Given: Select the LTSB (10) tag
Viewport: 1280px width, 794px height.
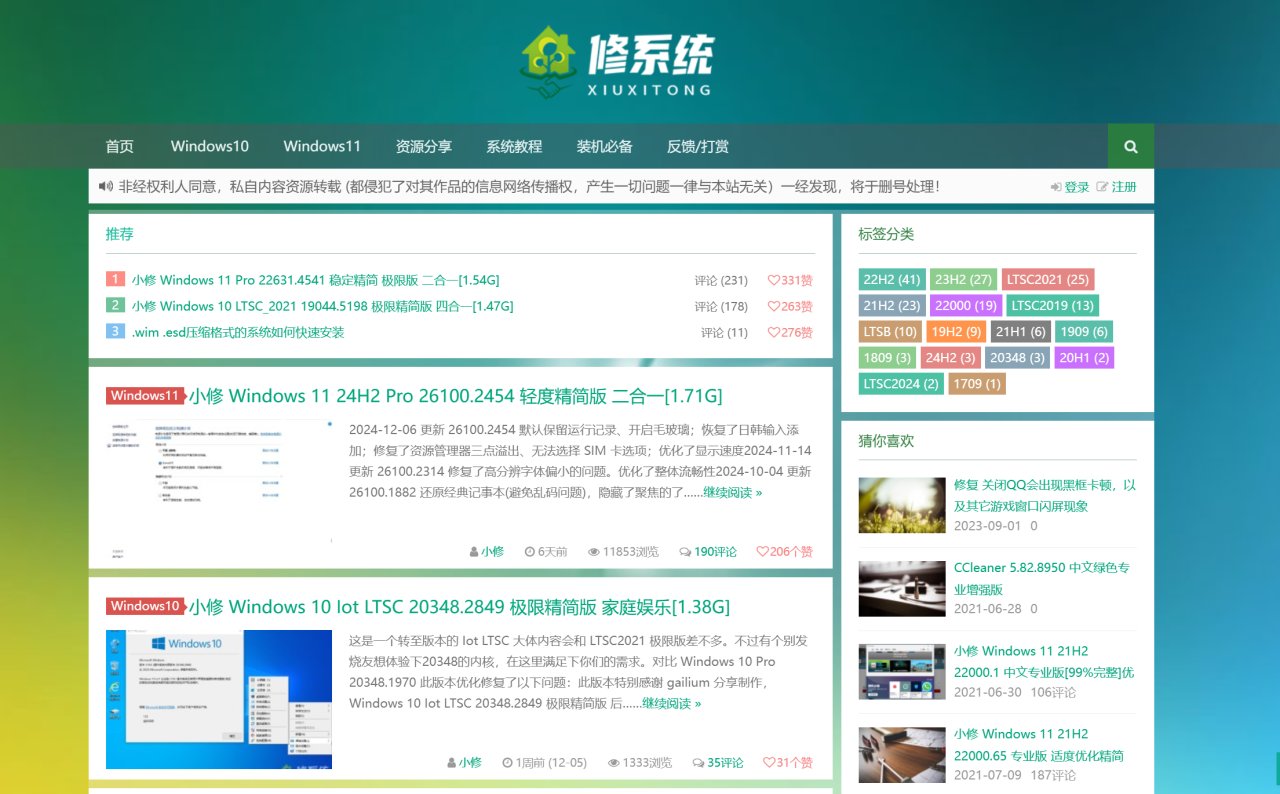Looking at the screenshot, I should 890,331.
